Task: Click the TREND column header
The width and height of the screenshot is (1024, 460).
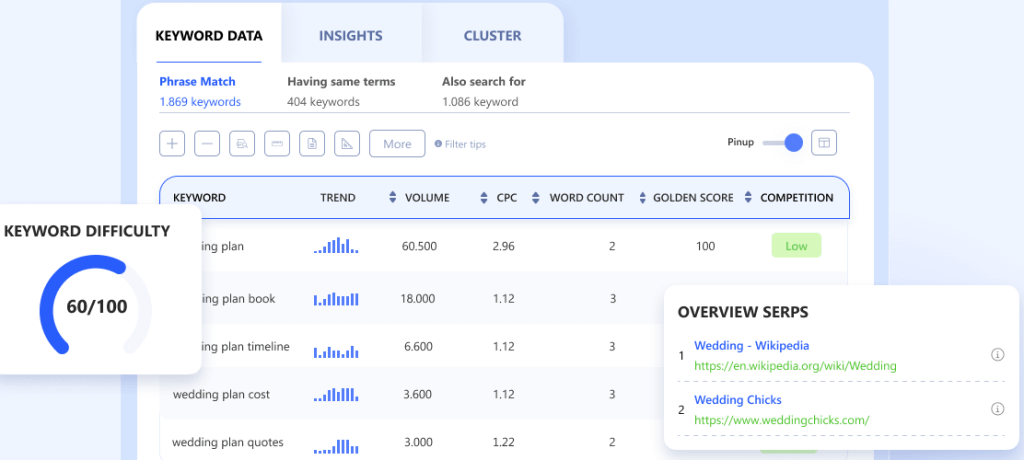Action: (338, 197)
